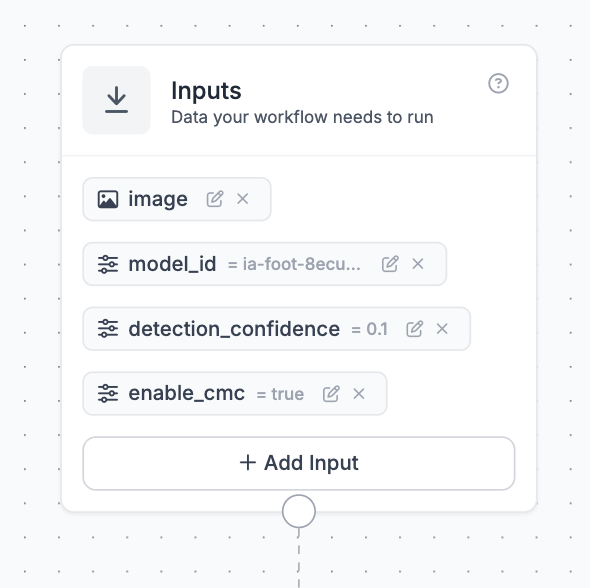Edit the model_id parameter
Viewport: 590px width, 588px height.
390,264
